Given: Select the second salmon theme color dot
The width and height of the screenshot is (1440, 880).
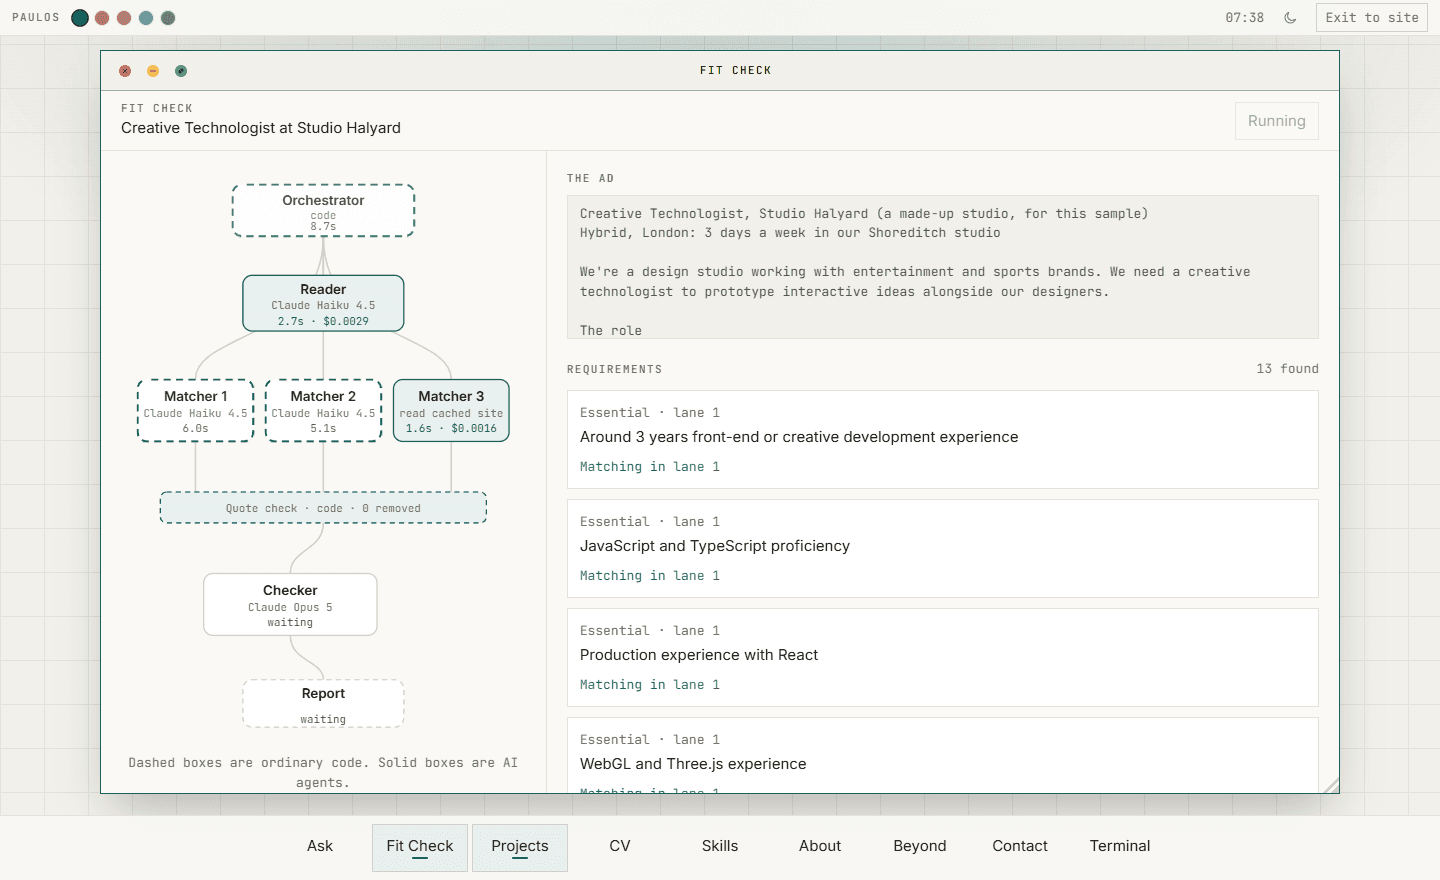Looking at the screenshot, I should (124, 18).
